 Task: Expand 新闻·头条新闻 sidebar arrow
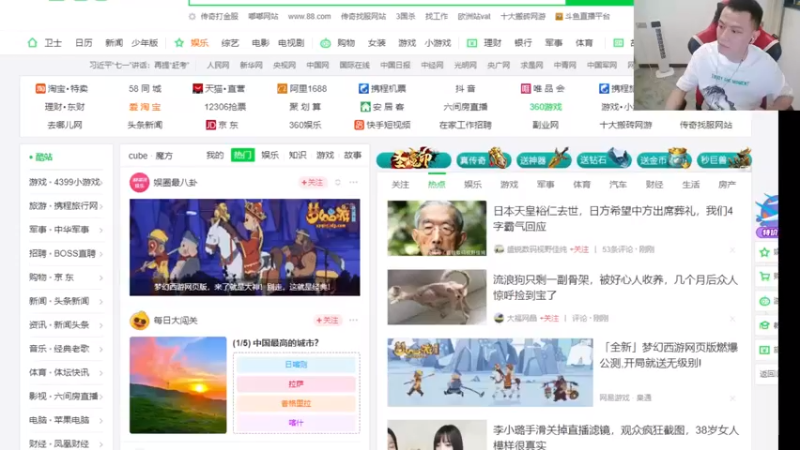[x=101, y=302]
